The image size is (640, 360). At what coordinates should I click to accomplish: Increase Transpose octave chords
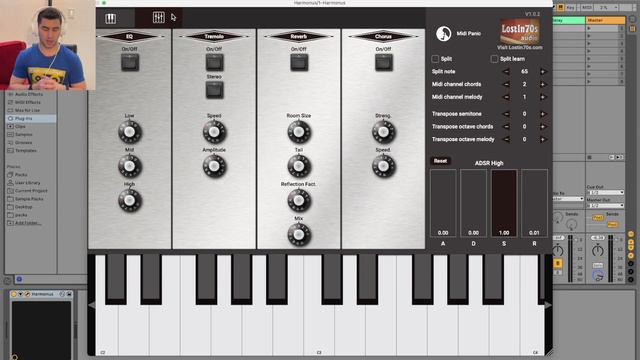[x=542, y=127]
